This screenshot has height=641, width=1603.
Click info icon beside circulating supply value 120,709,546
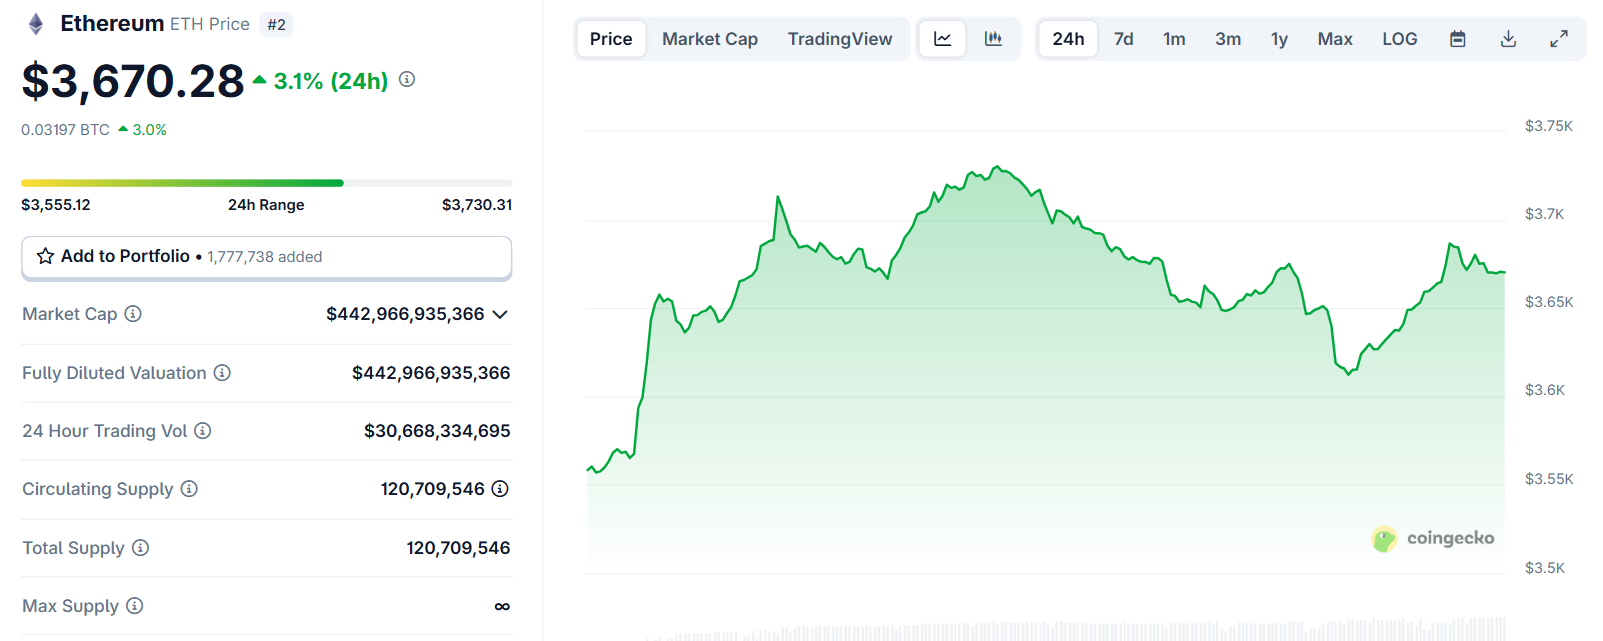[500, 489]
